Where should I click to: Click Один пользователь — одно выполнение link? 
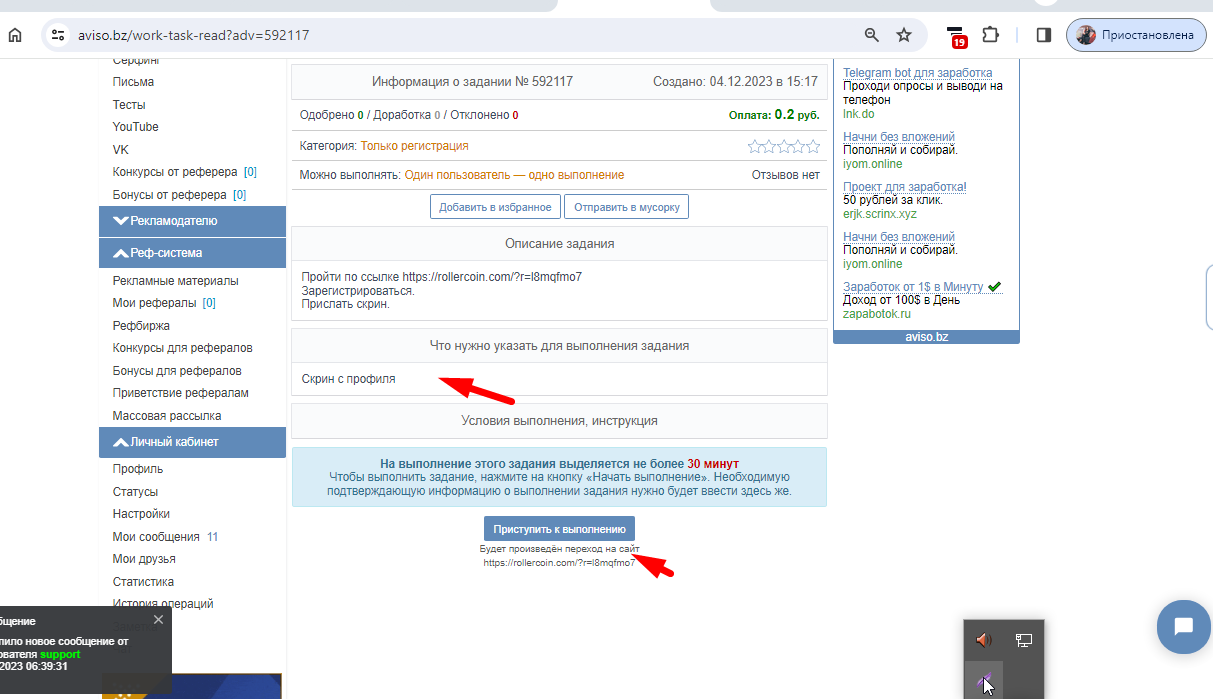click(x=514, y=175)
